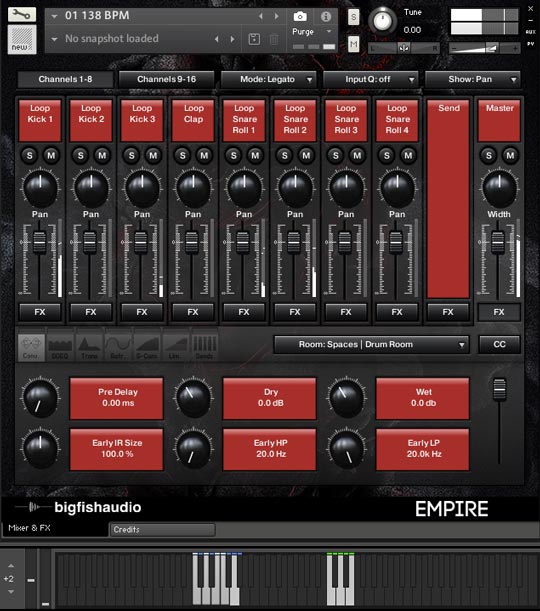Mute the Loop Snare Roll 4 channel
Screen dimensions: 540x611
point(408,155)
